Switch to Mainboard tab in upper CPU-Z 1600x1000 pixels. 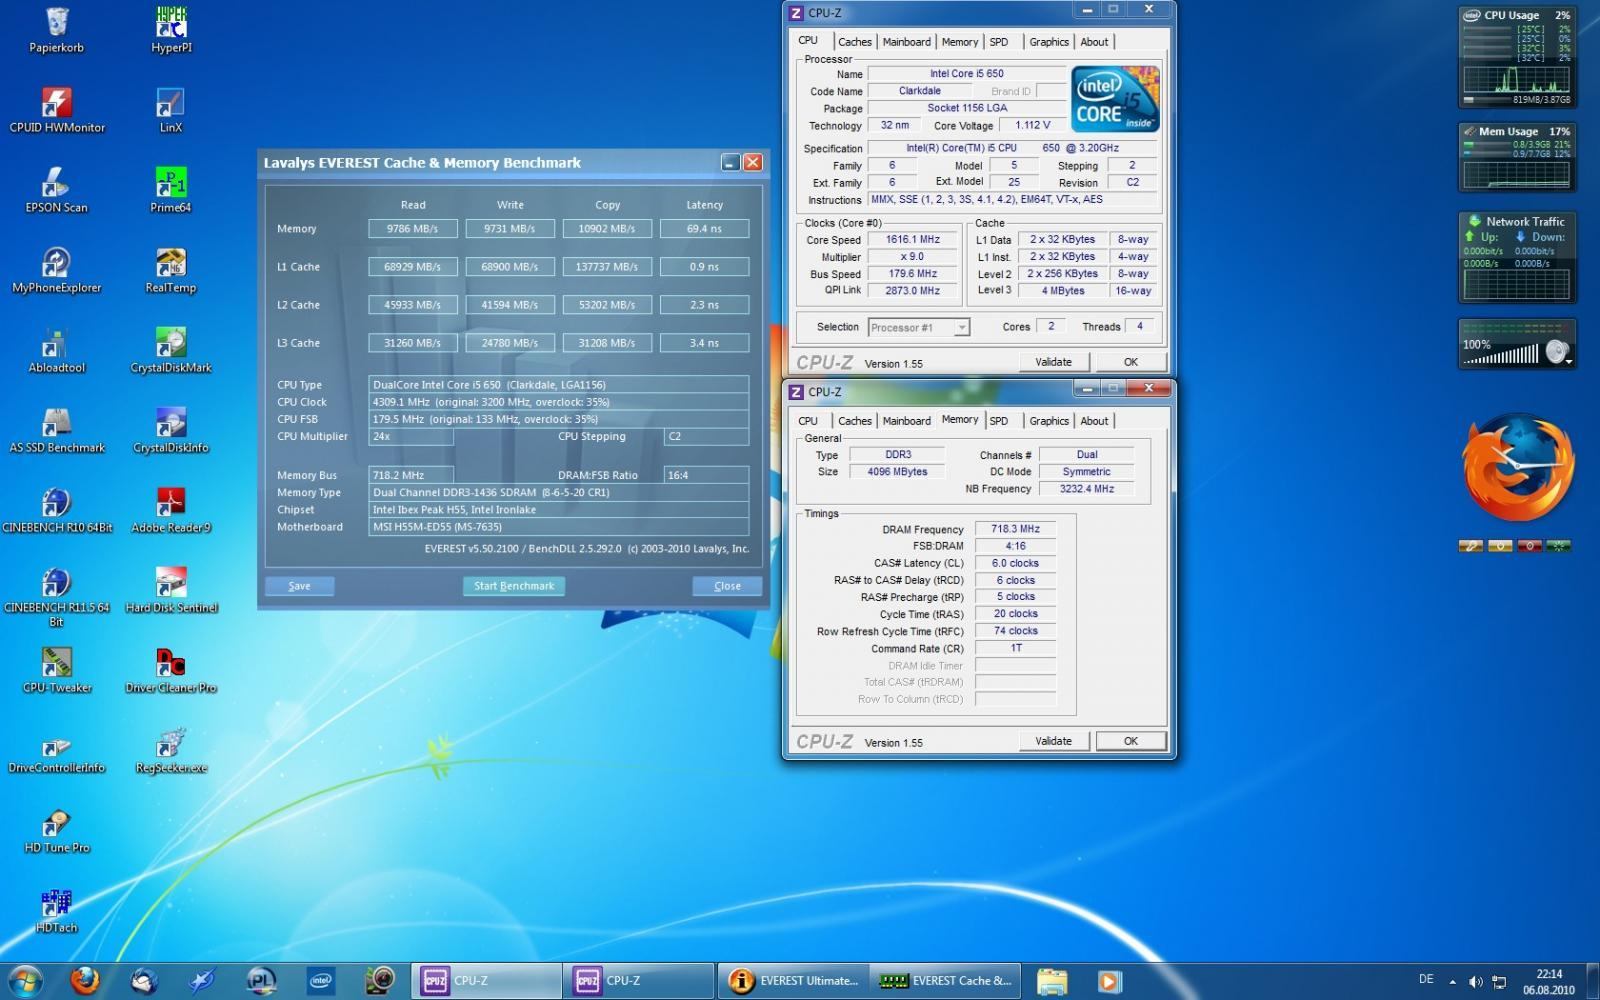pyautogui.click(x=906, y=42)
